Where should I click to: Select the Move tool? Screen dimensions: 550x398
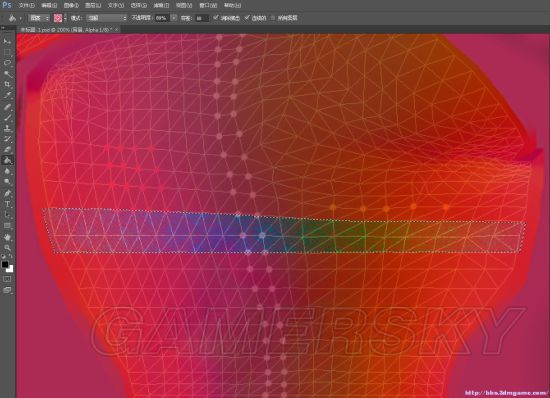(7, 41)
